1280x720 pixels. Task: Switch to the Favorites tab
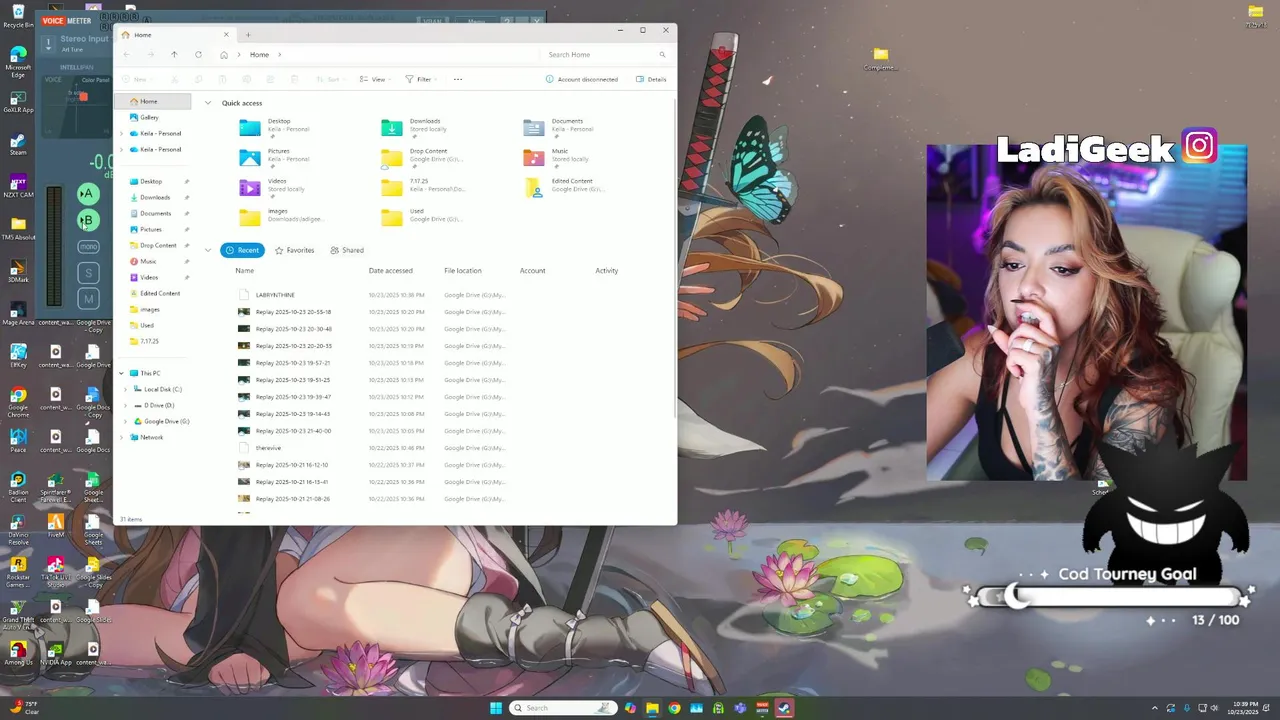click(295, 250)
